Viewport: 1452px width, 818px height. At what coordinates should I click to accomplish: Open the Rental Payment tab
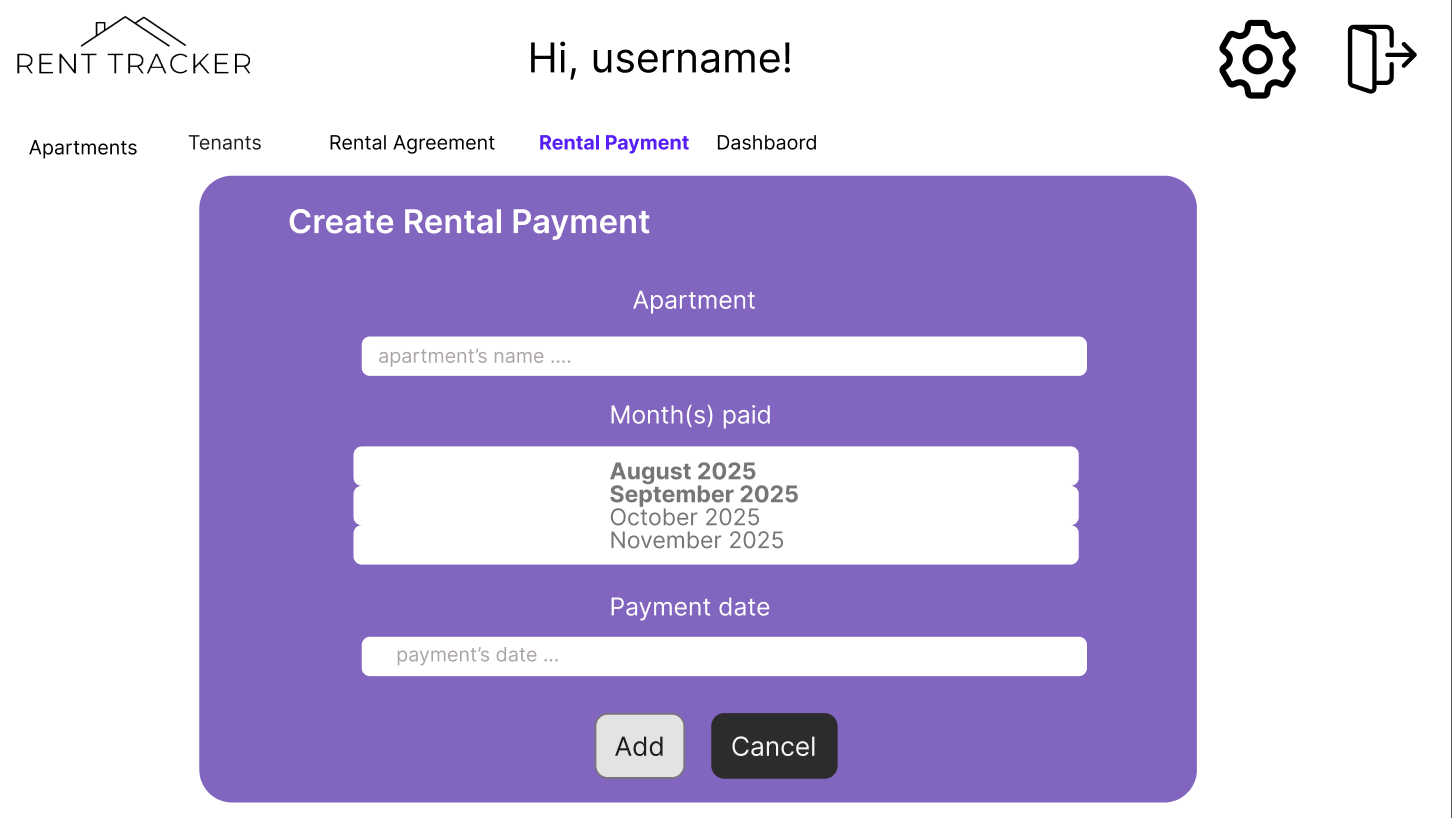click(x=613, y=143)
